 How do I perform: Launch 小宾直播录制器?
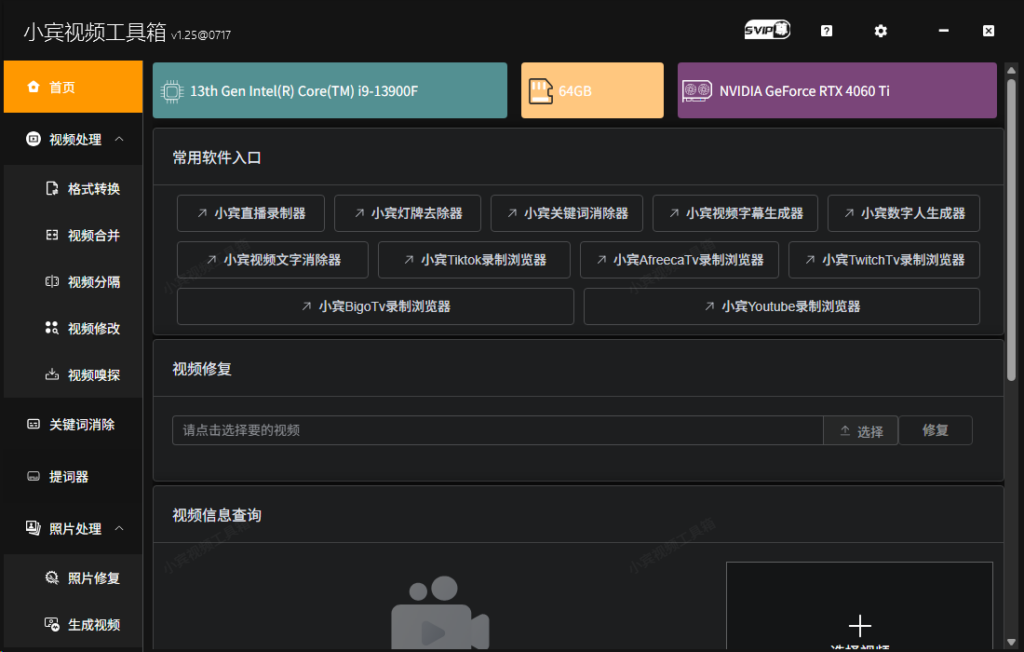pyautogui.click(x=251, y=213)
